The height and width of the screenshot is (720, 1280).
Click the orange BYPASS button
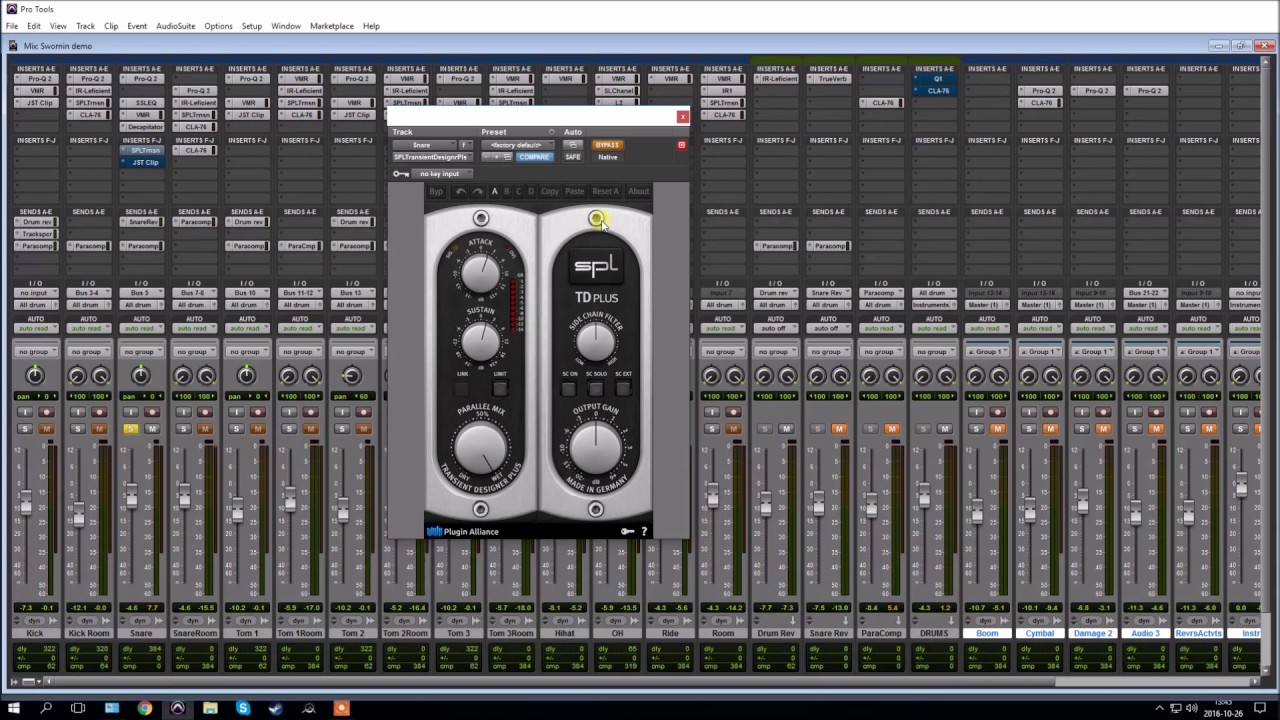coord(607,145)
